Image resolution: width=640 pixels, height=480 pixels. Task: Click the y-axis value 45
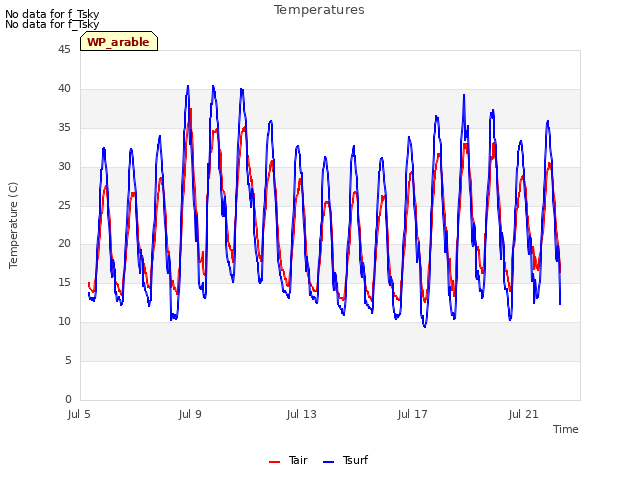64,49
